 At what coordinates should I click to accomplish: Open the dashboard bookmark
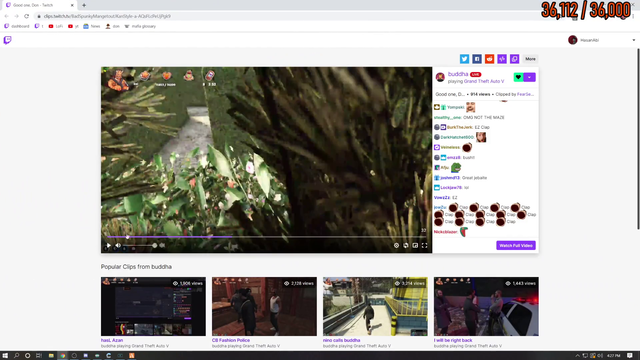(x=17, y=26)
